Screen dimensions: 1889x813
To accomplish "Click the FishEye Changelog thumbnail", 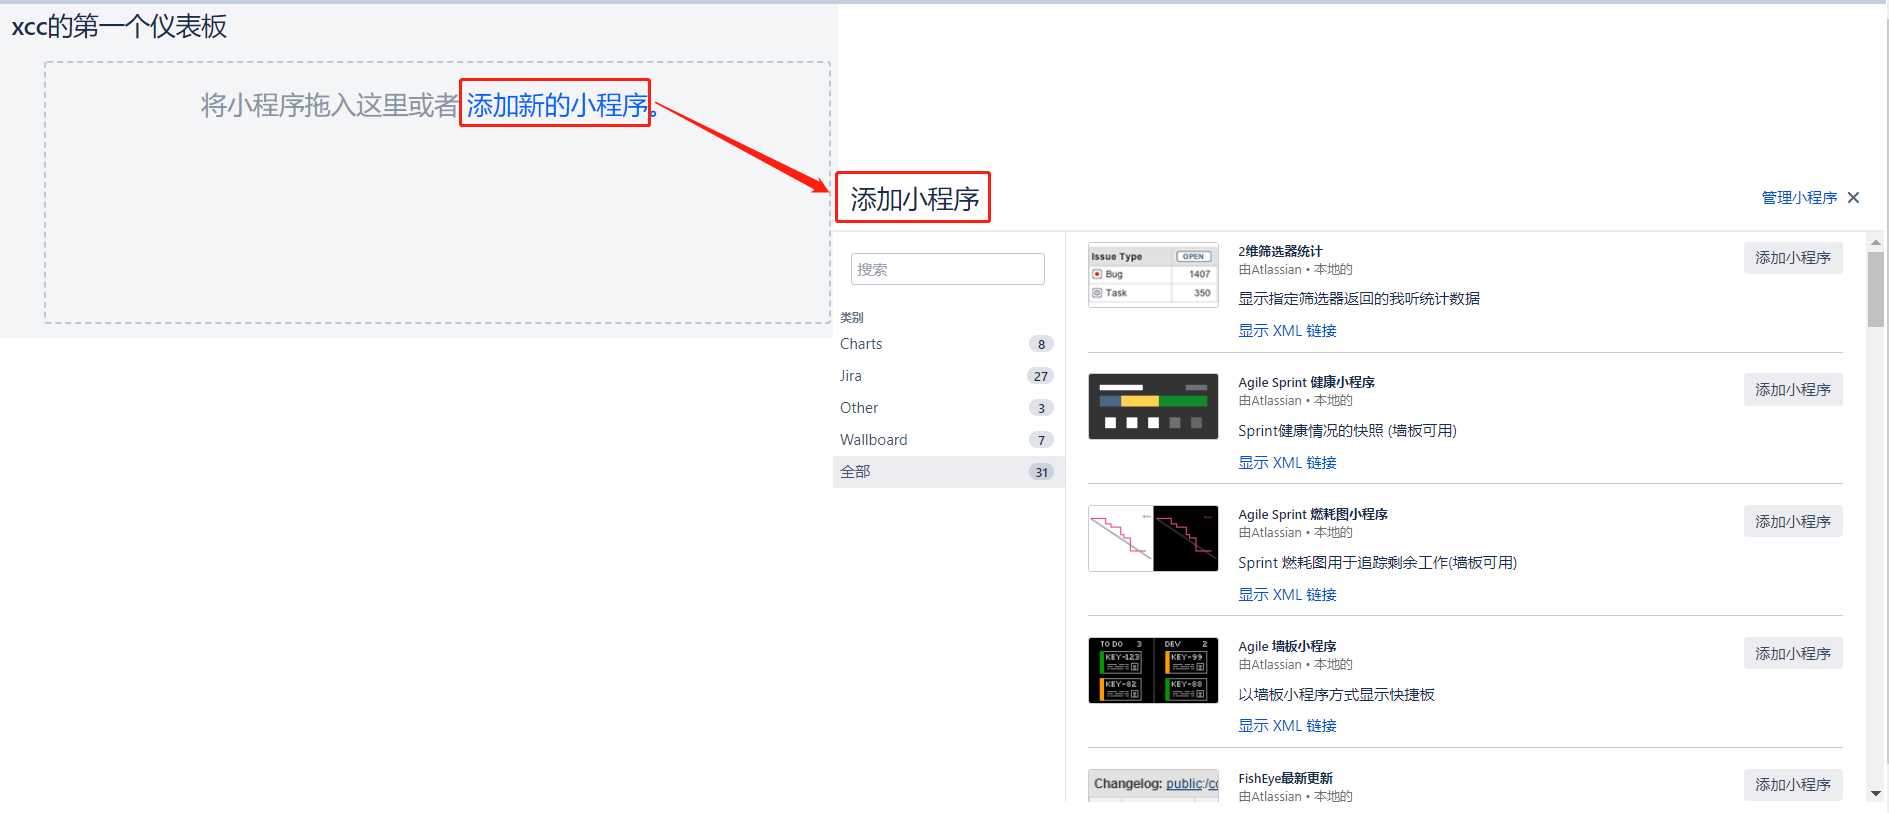I will [x=1153, y=785].
